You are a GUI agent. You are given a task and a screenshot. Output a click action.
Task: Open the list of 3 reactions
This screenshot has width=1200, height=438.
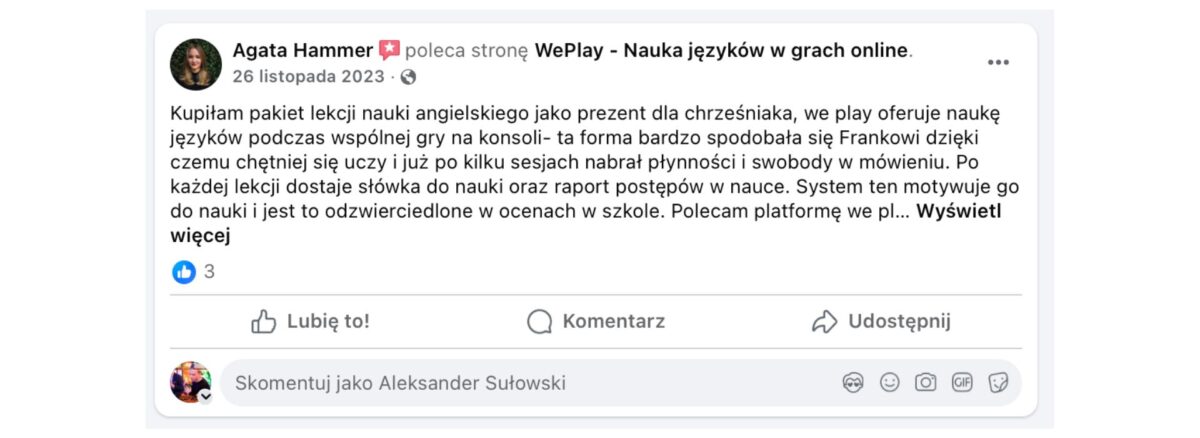(209, 271)
